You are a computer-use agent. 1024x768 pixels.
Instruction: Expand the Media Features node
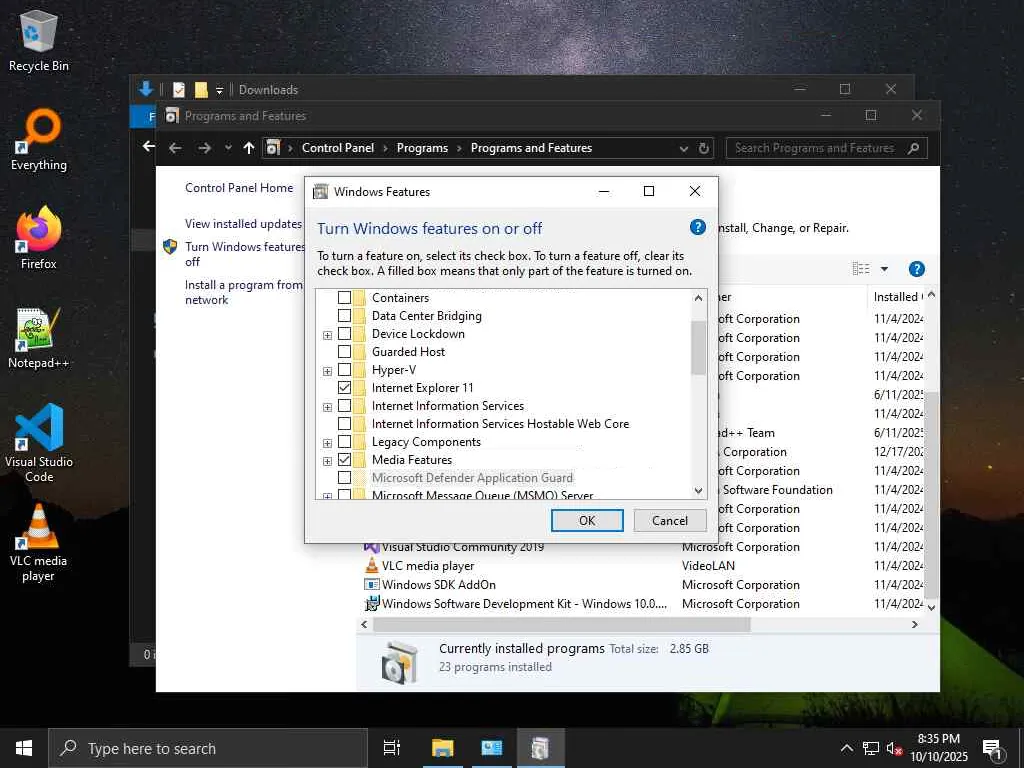tap(327, 461)
